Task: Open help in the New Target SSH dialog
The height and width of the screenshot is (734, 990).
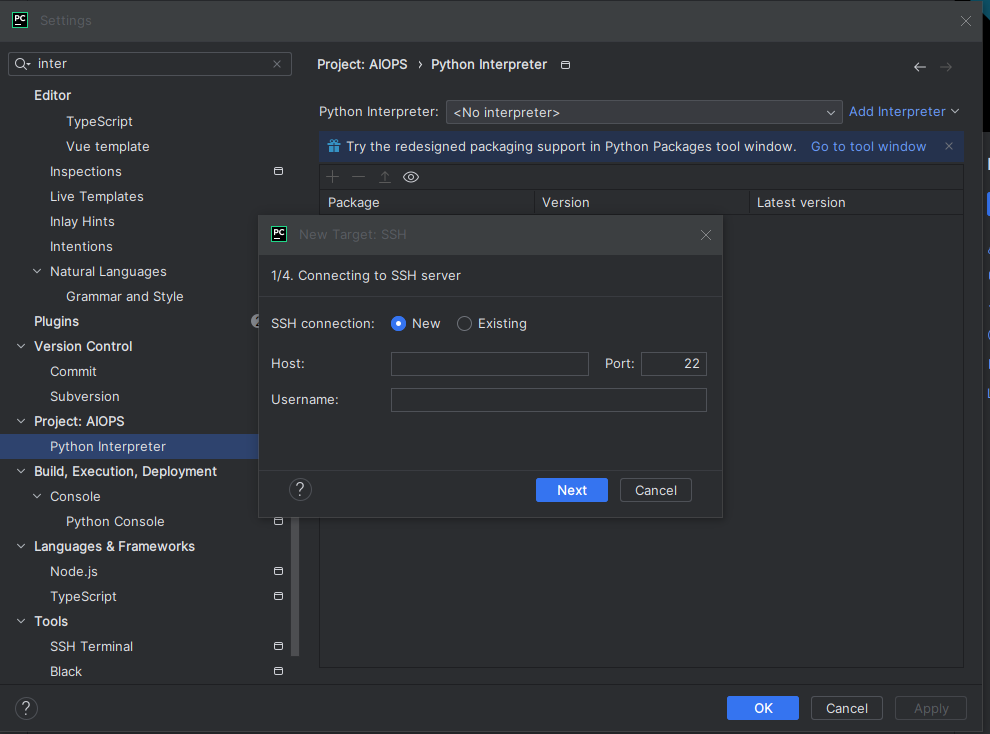Action: [x=300, y=489]
